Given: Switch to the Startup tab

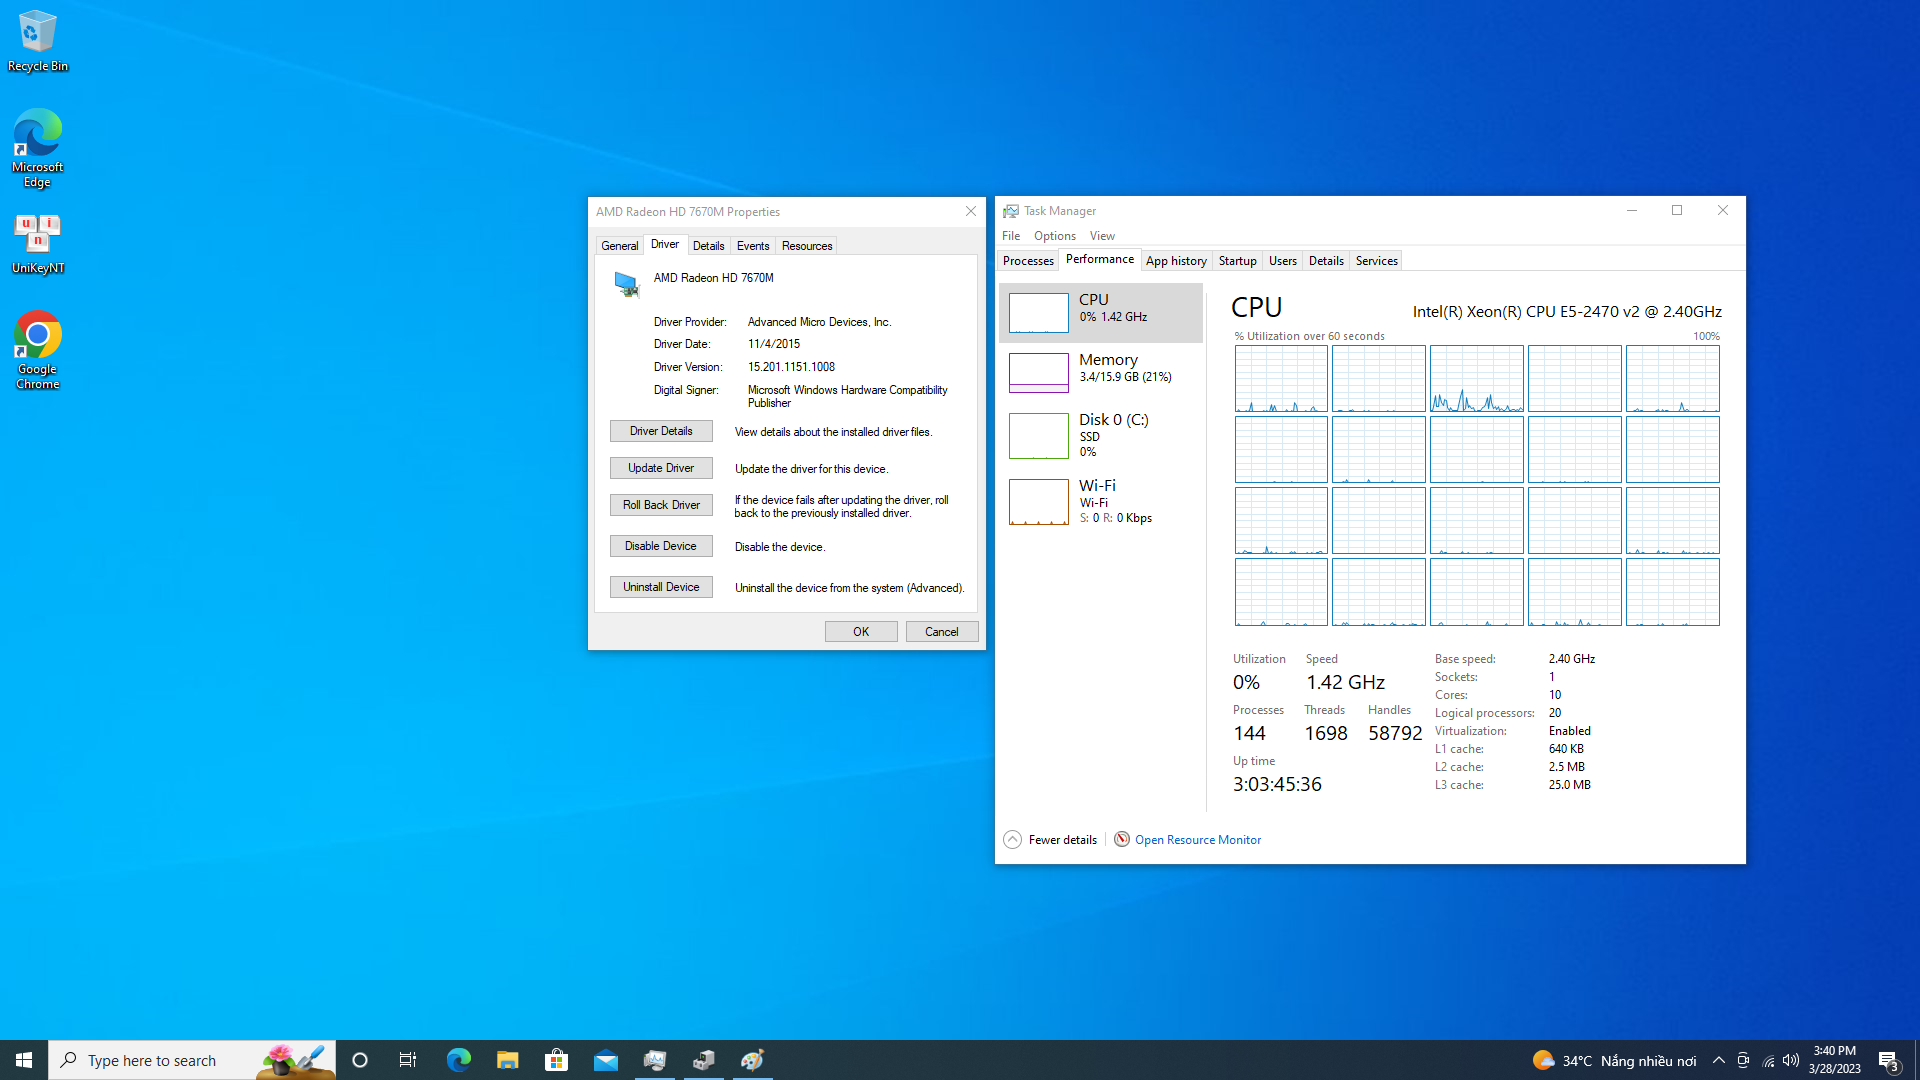Looking at the screenshot, I should [x=1237, y=261].
